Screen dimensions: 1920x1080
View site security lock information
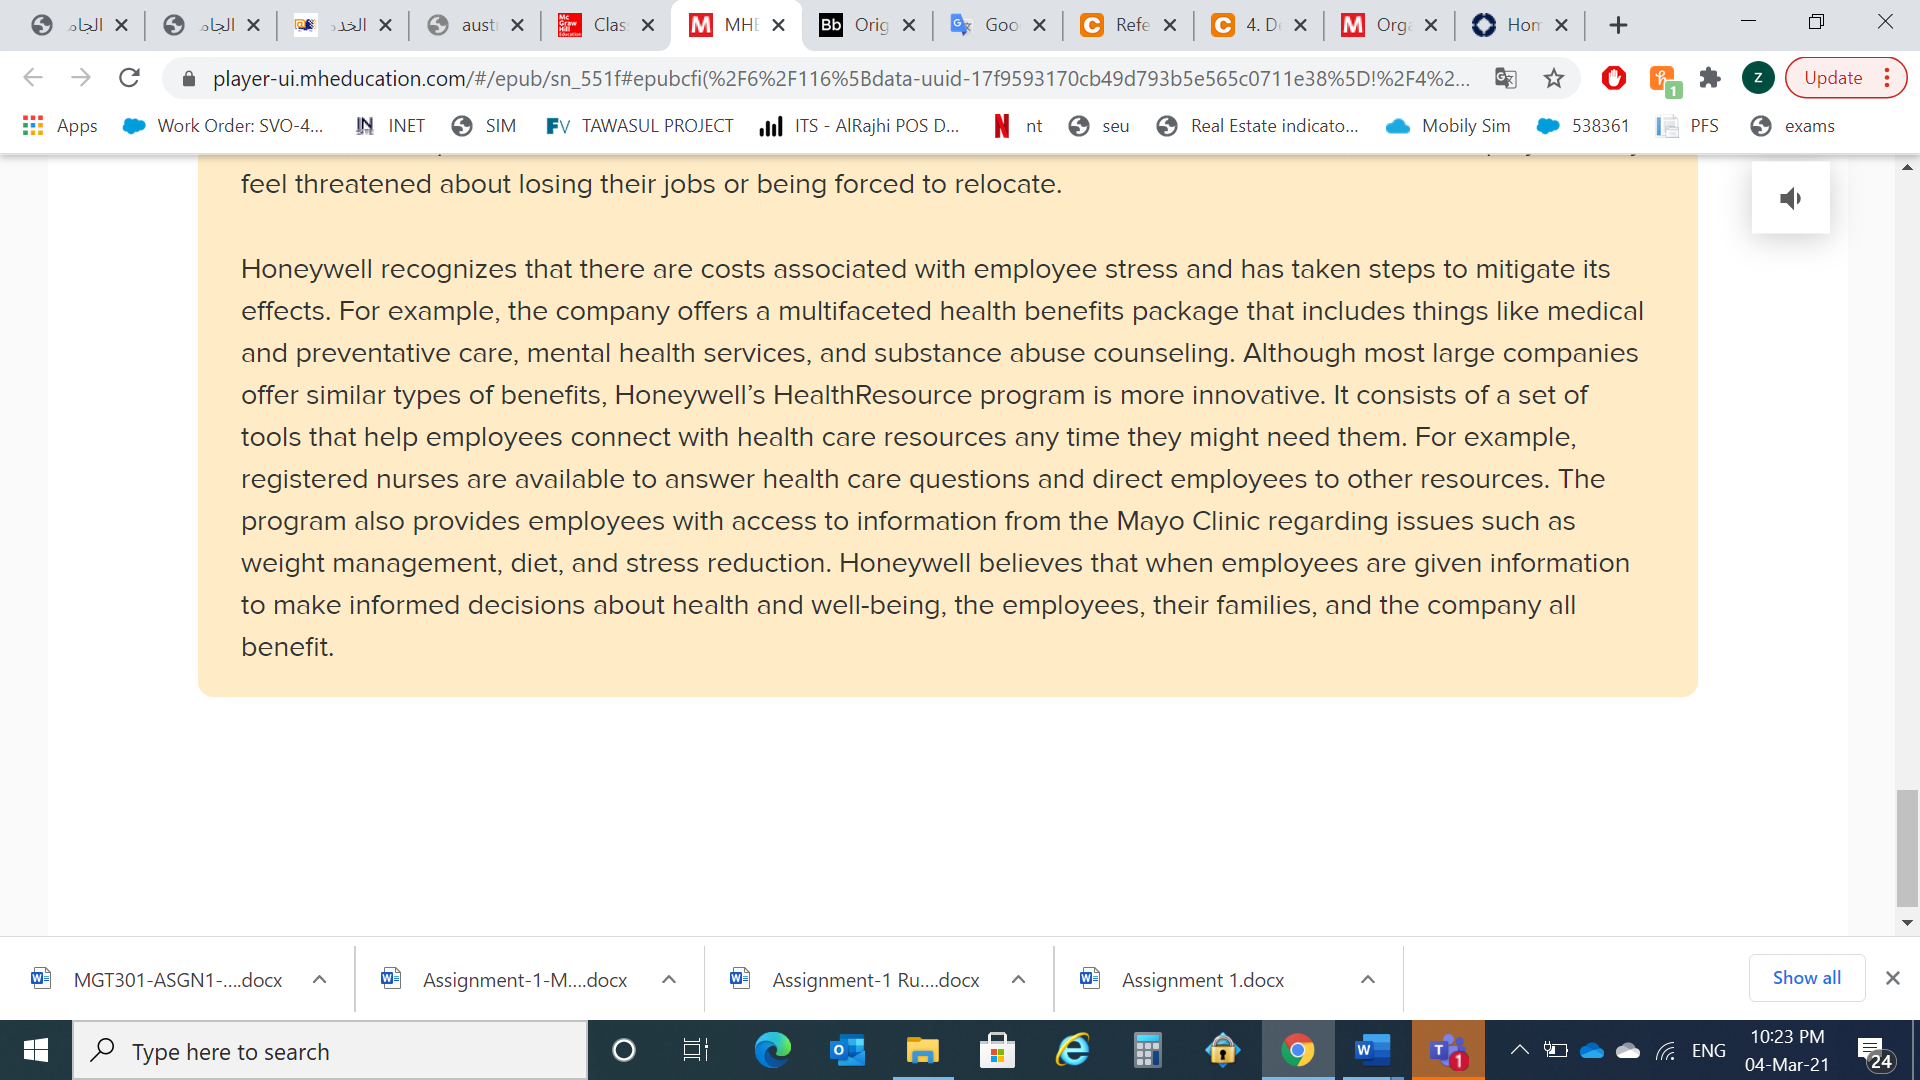click(189, 78)
